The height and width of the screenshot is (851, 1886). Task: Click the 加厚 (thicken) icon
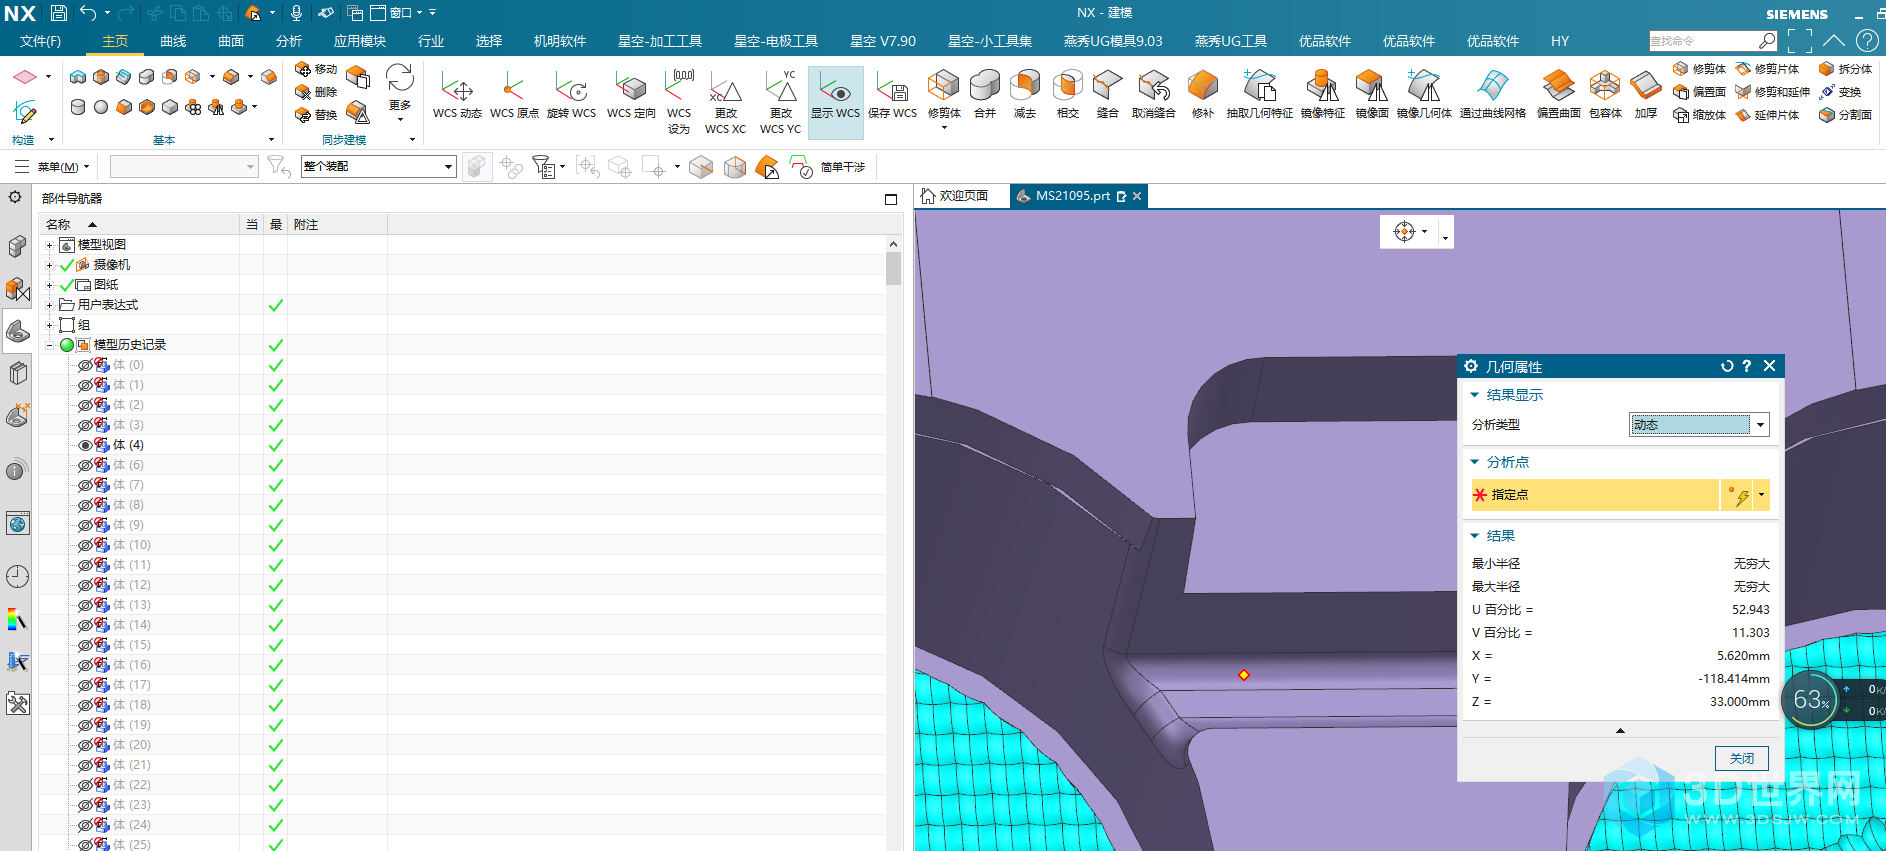tap(1645, 96)
